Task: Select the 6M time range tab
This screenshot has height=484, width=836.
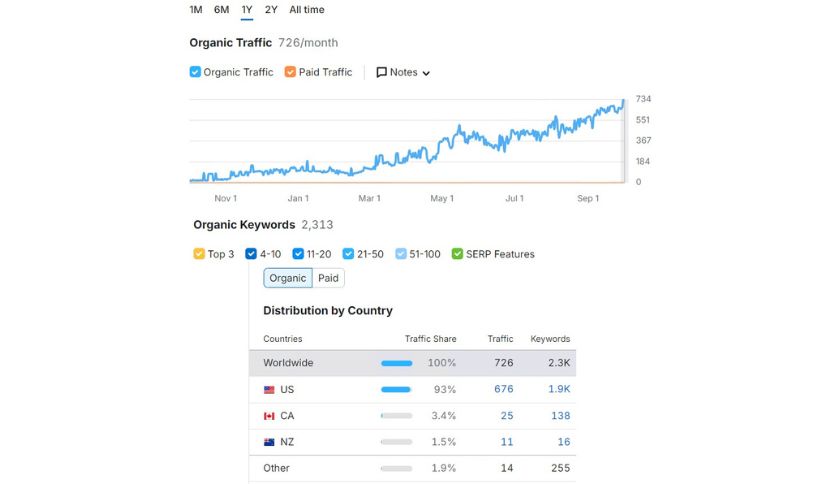Action: click(x=221, y=10)
